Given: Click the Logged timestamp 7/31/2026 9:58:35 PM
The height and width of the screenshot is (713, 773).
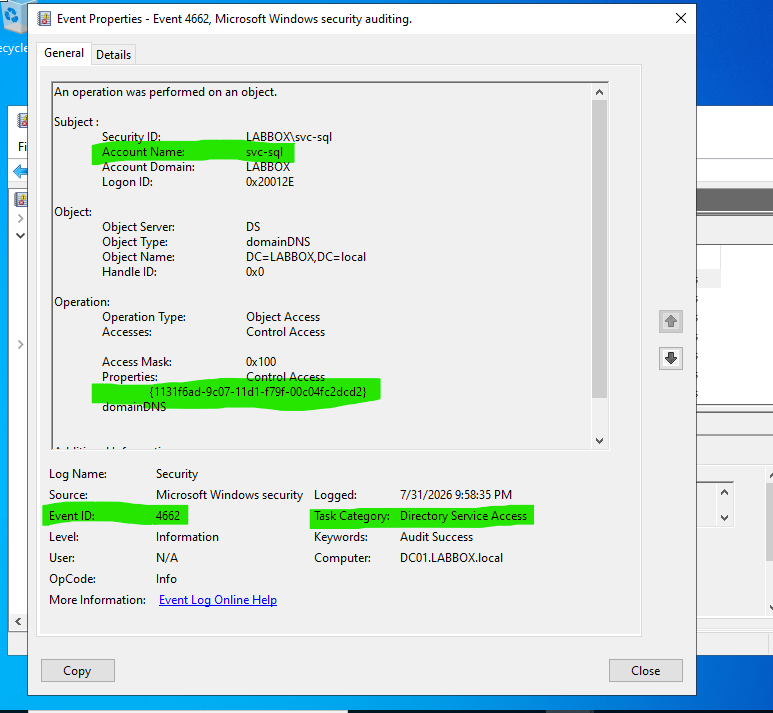Looking at the screenshot, I should [456, 495].
